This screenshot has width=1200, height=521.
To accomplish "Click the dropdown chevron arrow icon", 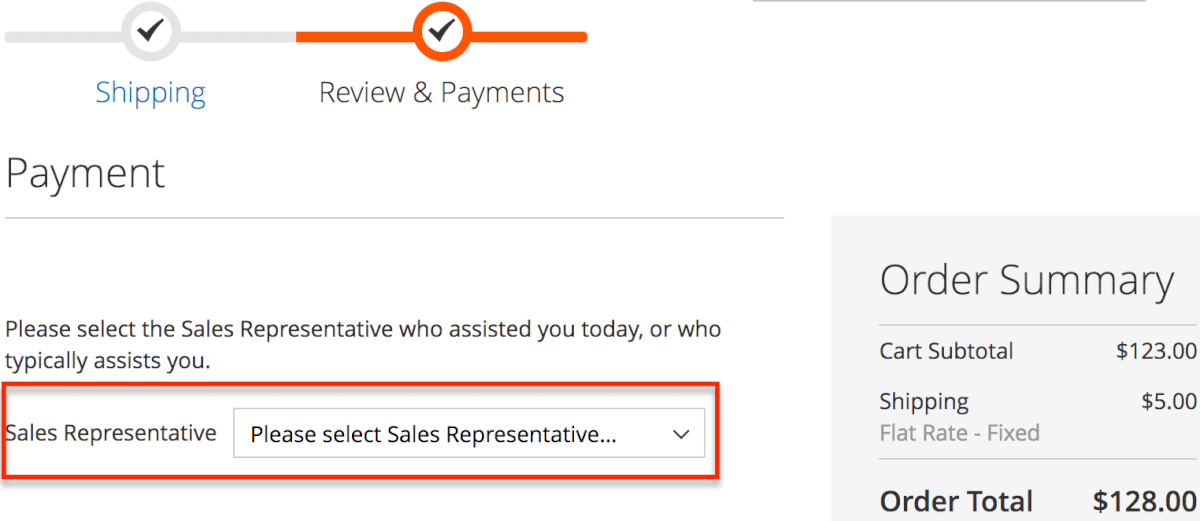I will pos(681,434).
